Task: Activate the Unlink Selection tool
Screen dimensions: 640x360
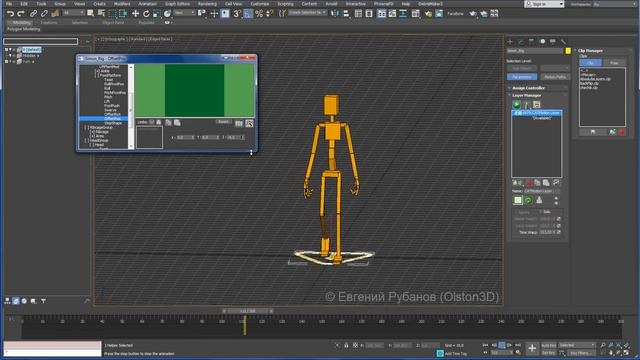Action: point(44,14)
